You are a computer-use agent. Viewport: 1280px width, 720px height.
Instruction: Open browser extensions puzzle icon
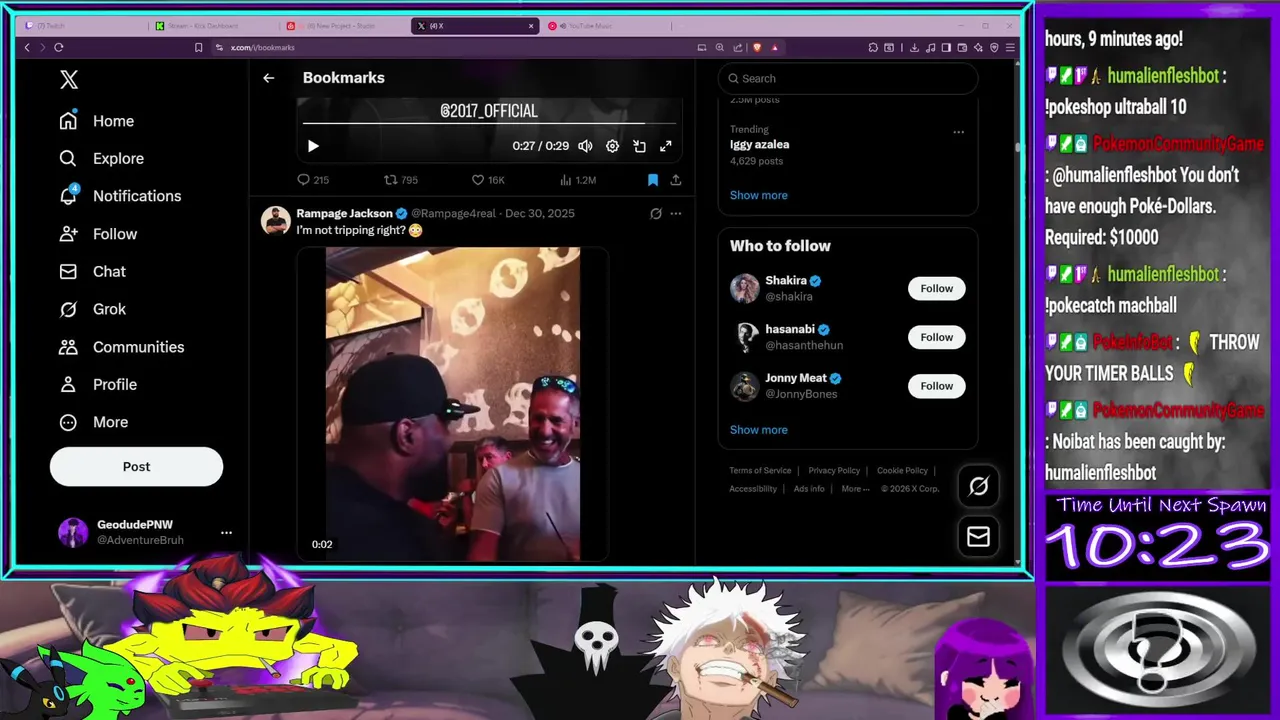pos(873,47)
